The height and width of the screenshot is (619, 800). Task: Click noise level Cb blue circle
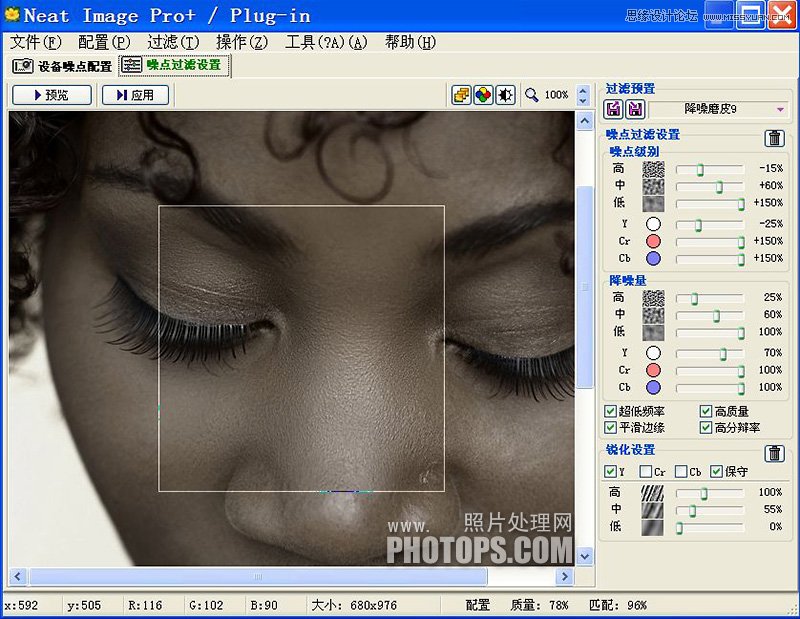653,259
